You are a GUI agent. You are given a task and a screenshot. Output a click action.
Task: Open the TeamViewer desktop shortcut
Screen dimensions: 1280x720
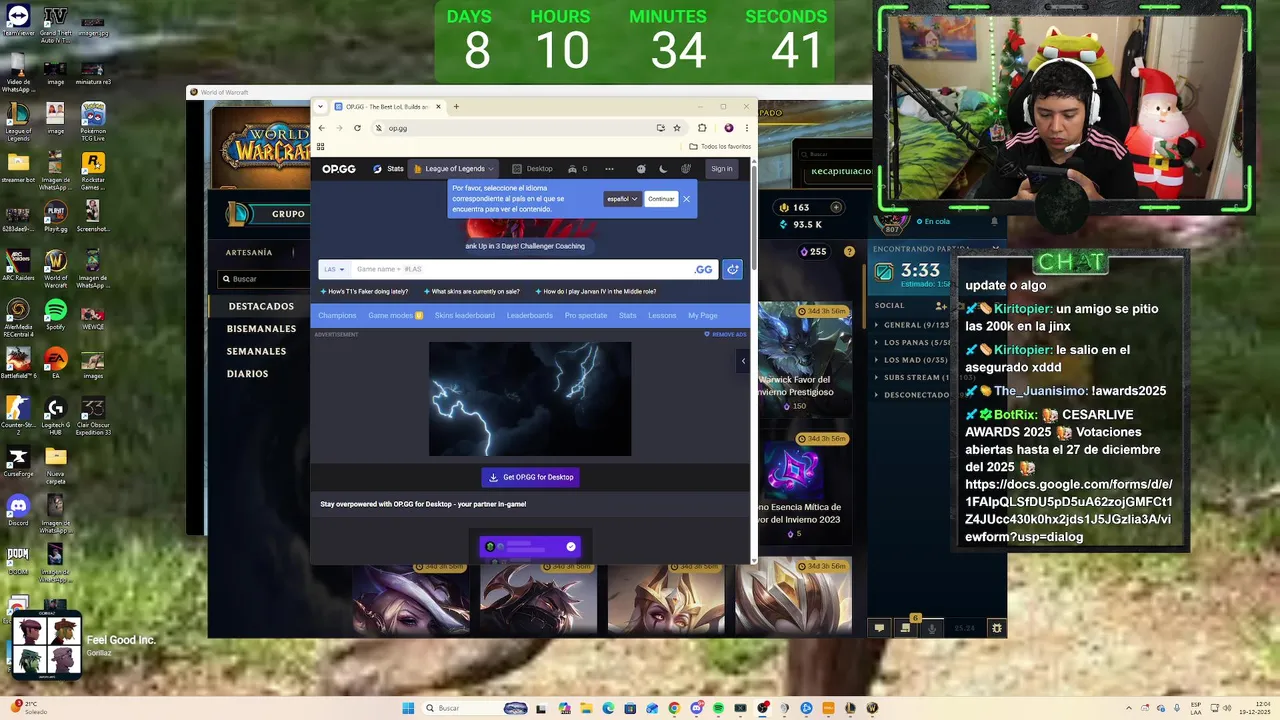coord(18,21)
